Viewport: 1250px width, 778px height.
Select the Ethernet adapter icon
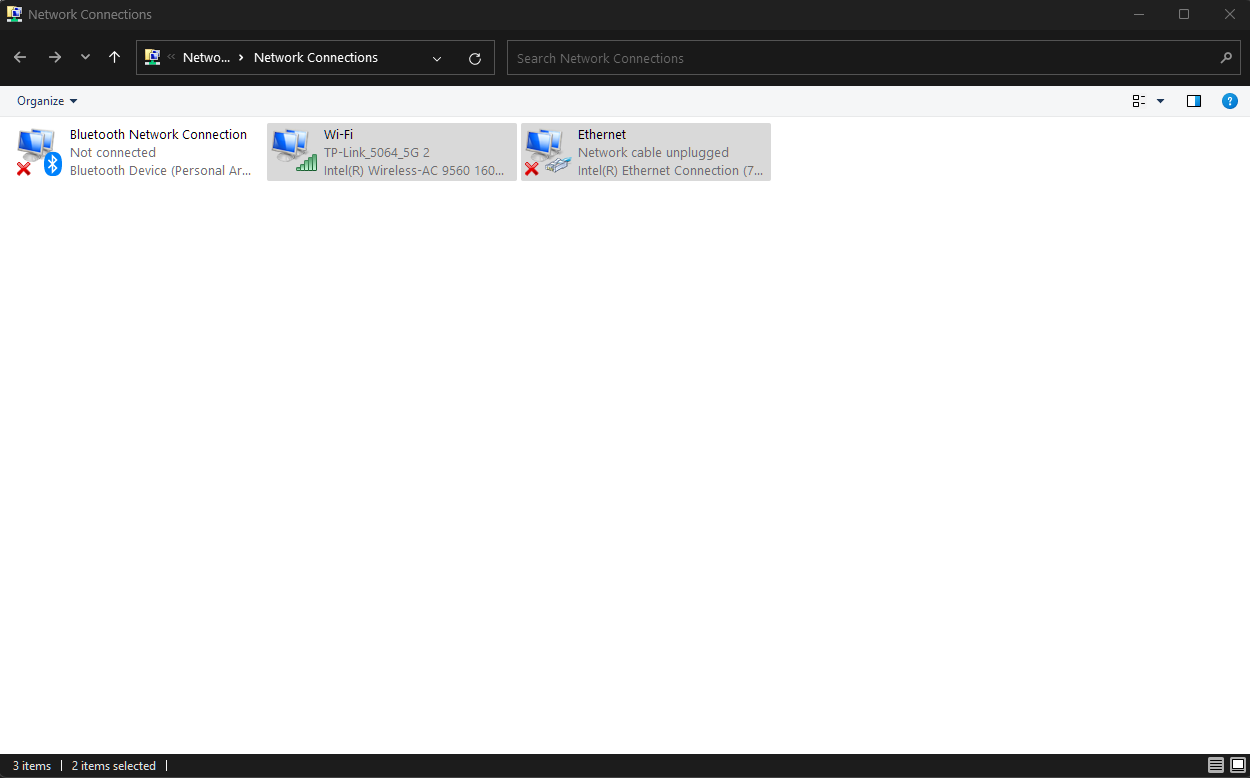coord(548,152)
